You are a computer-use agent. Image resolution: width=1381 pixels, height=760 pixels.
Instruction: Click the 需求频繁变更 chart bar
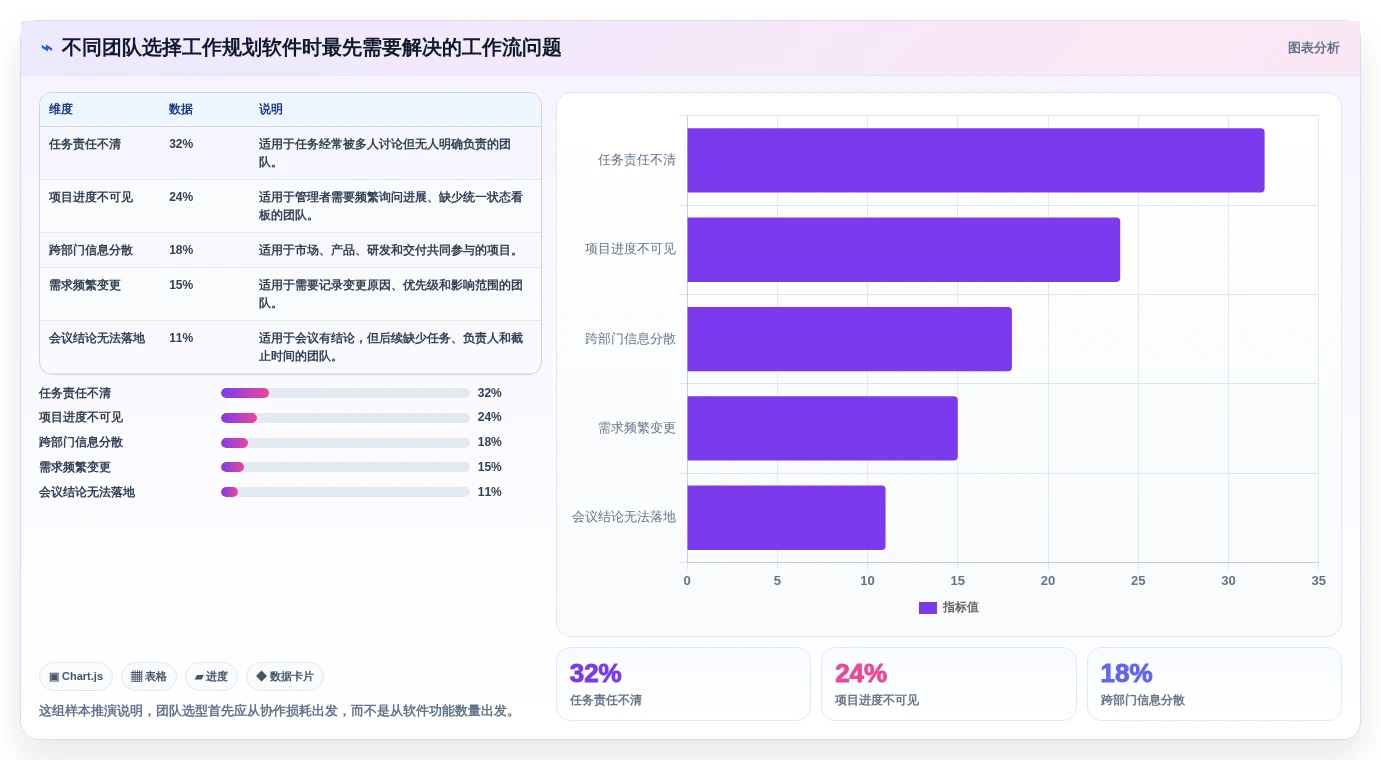(822, 428)
